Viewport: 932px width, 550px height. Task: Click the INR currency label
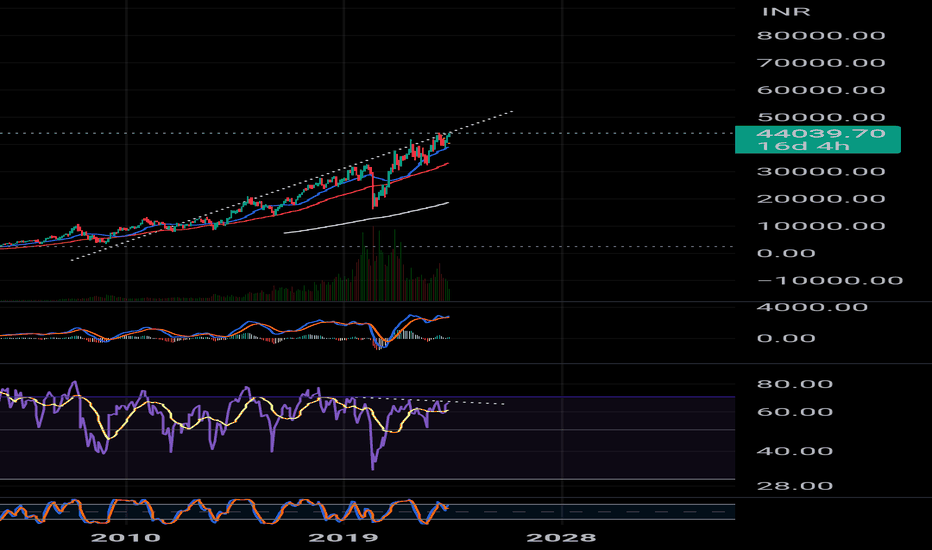tap(786, 12)
